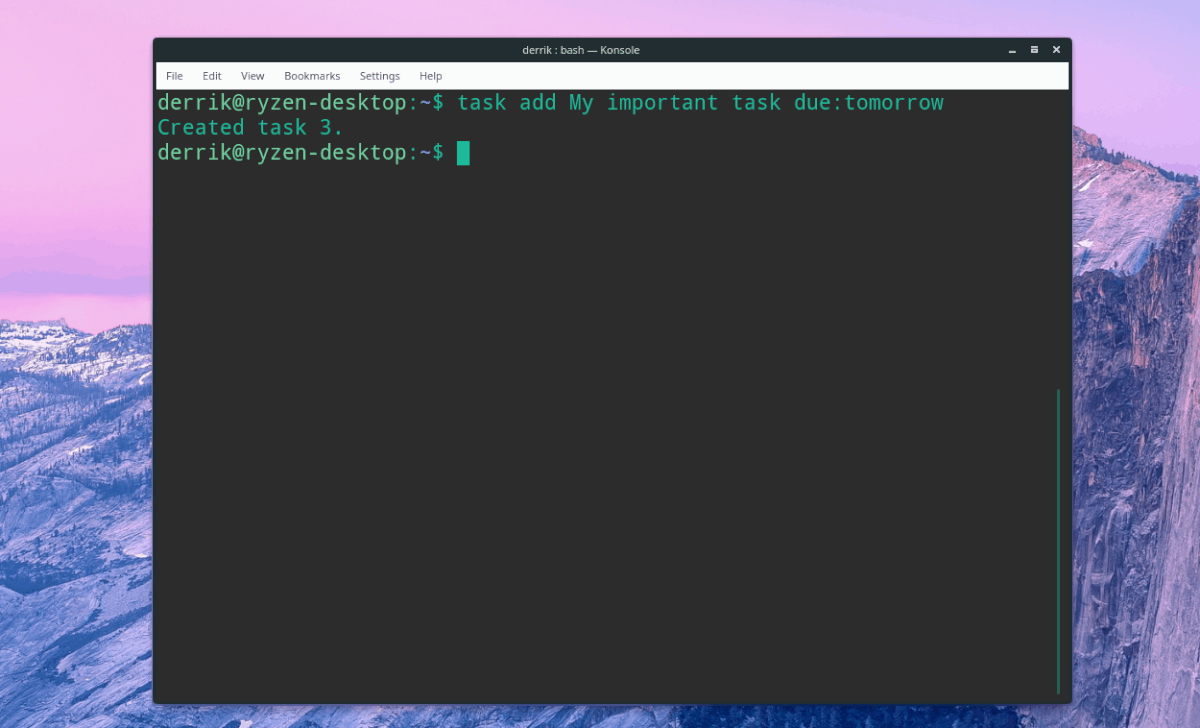Maximize the Konsole window

tap(1034, 49)
